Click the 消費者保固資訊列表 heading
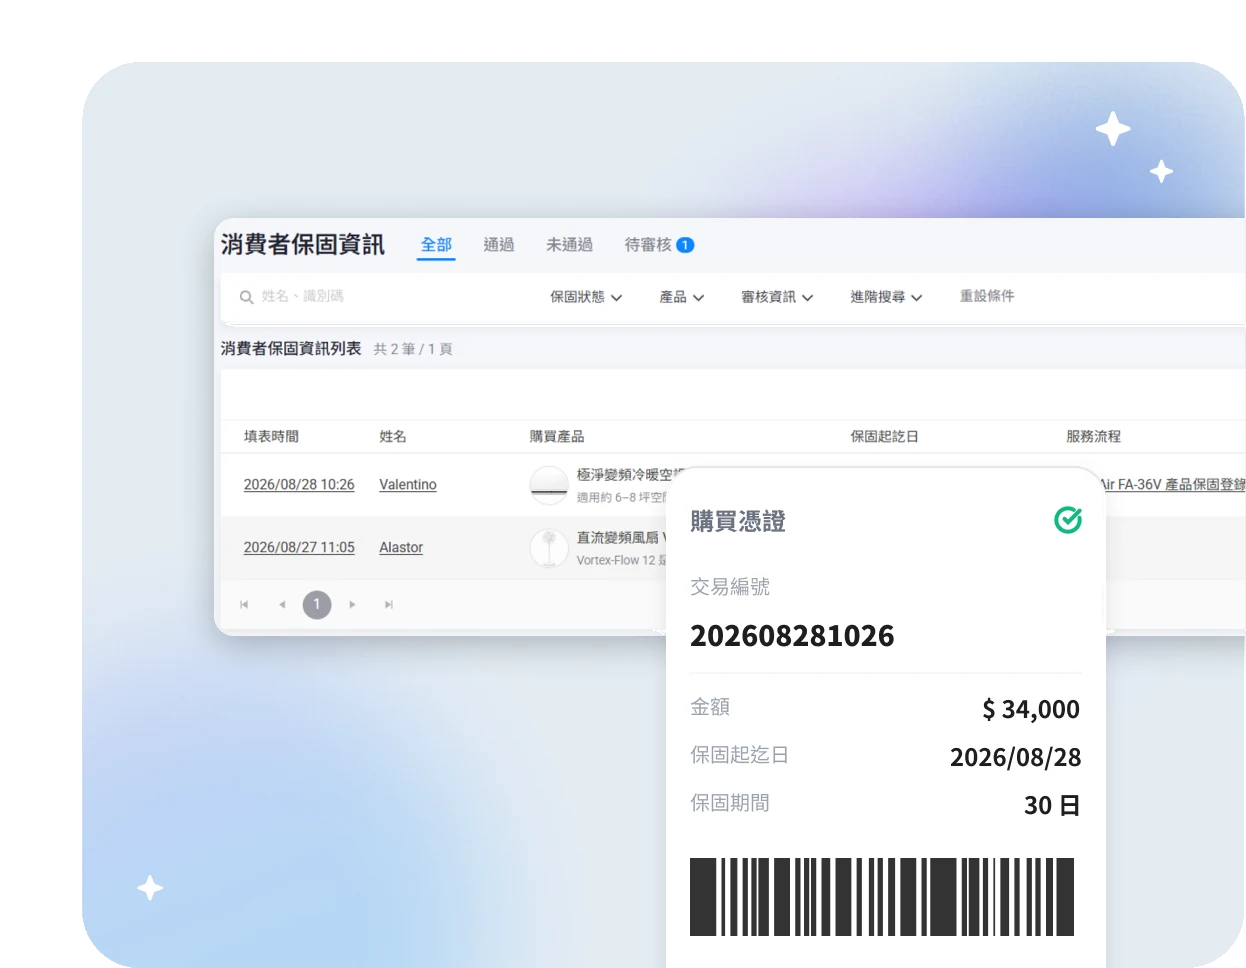 pos(291,348)
